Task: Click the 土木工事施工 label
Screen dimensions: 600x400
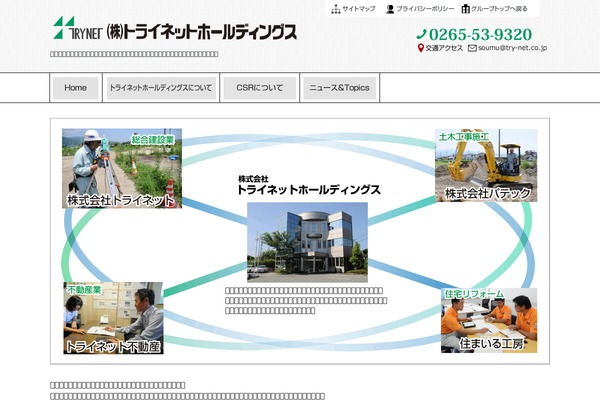Action: tap(464, 137)
